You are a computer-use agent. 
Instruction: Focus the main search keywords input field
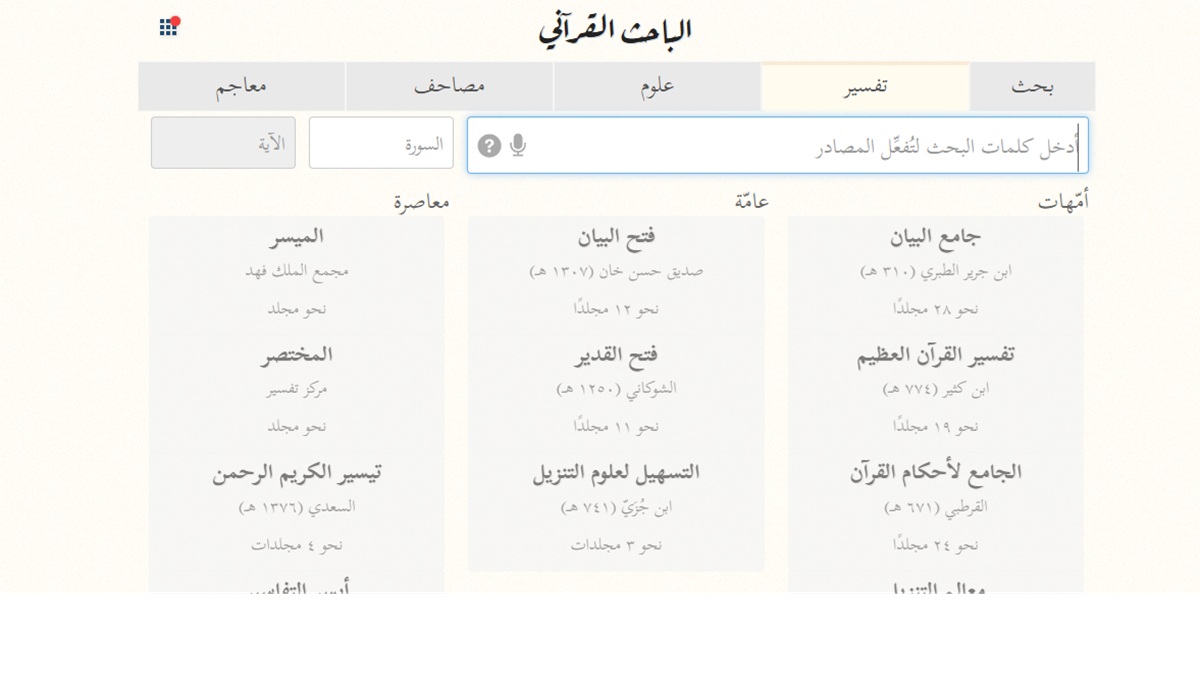click(800, 146)
